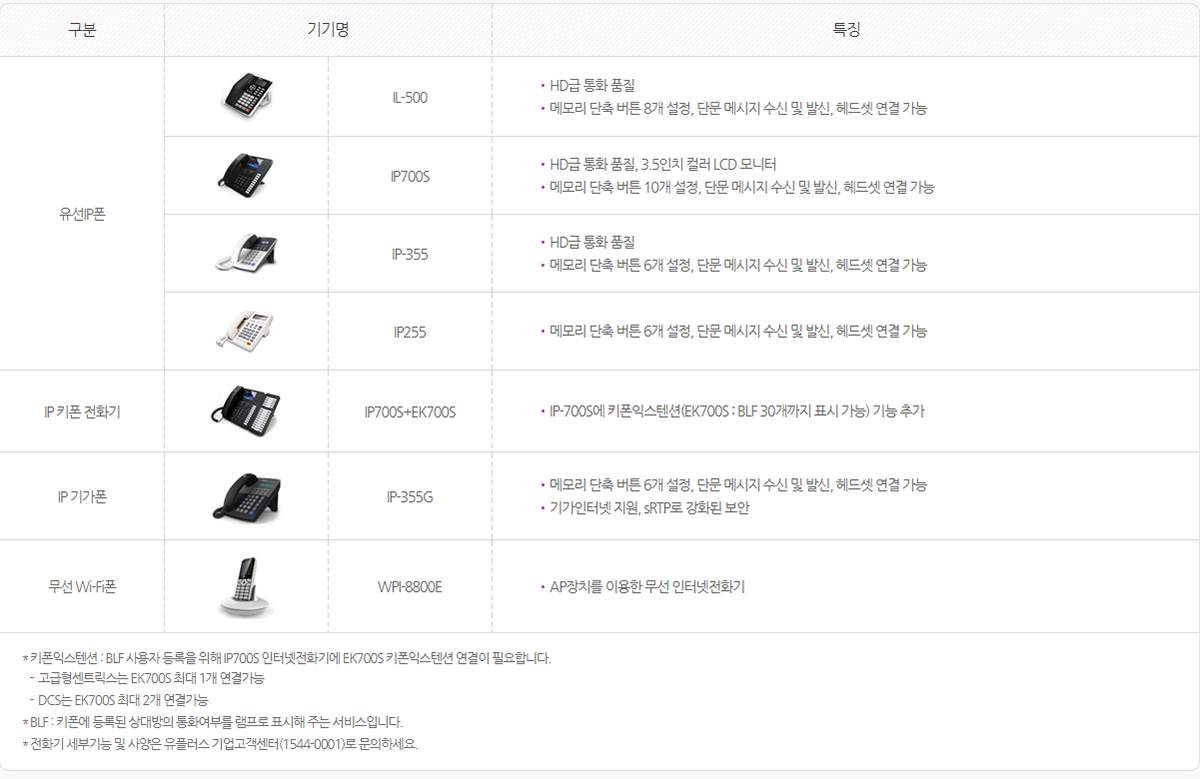Click the IL-500 model name
Screen dimensions: 1200x779
[410, 98]
